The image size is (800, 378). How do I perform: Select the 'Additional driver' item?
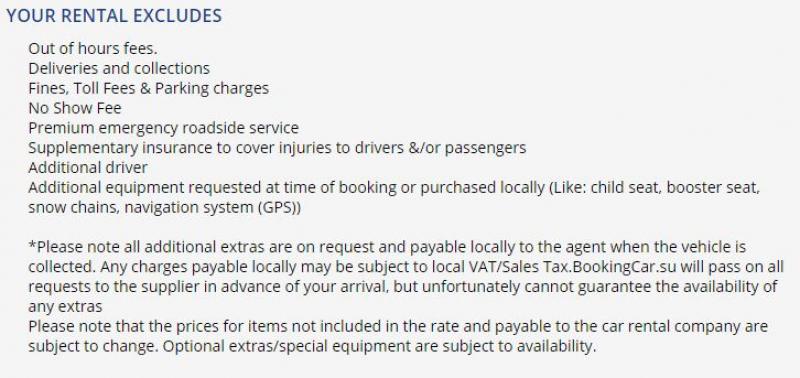click(88, 167)
